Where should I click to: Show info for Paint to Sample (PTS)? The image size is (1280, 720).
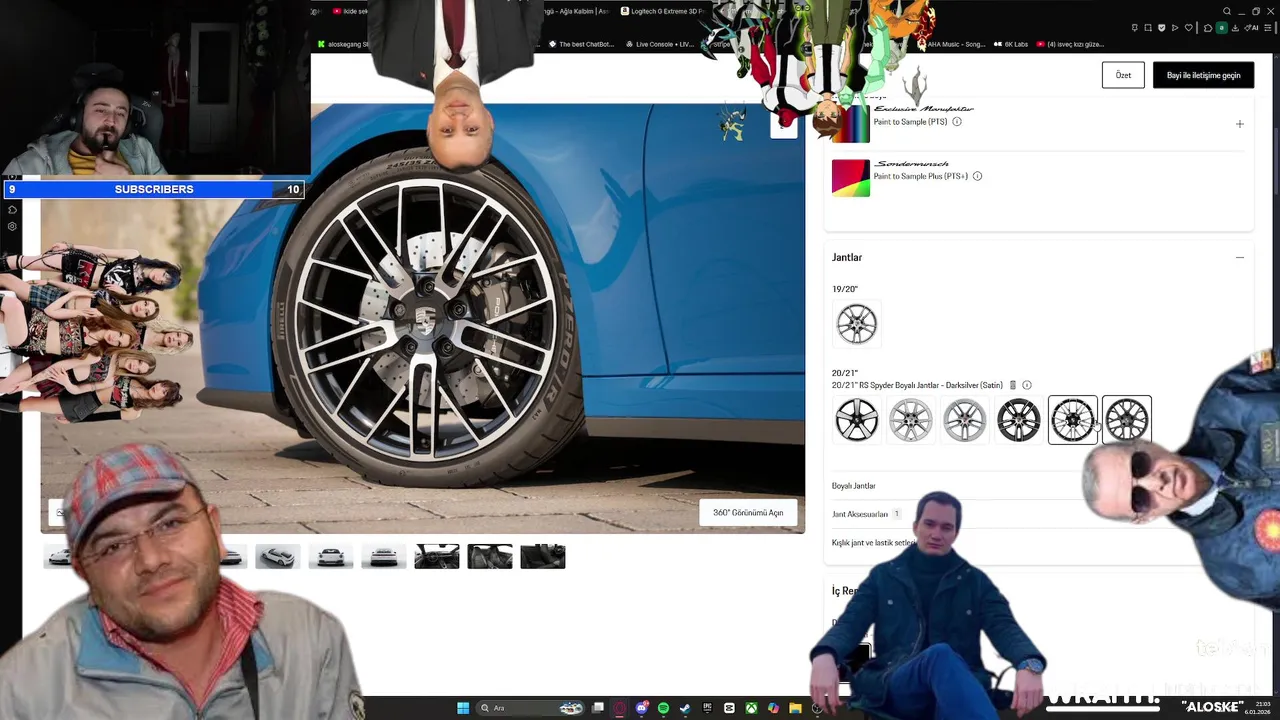pyautogui.click(x=957, y=122)
